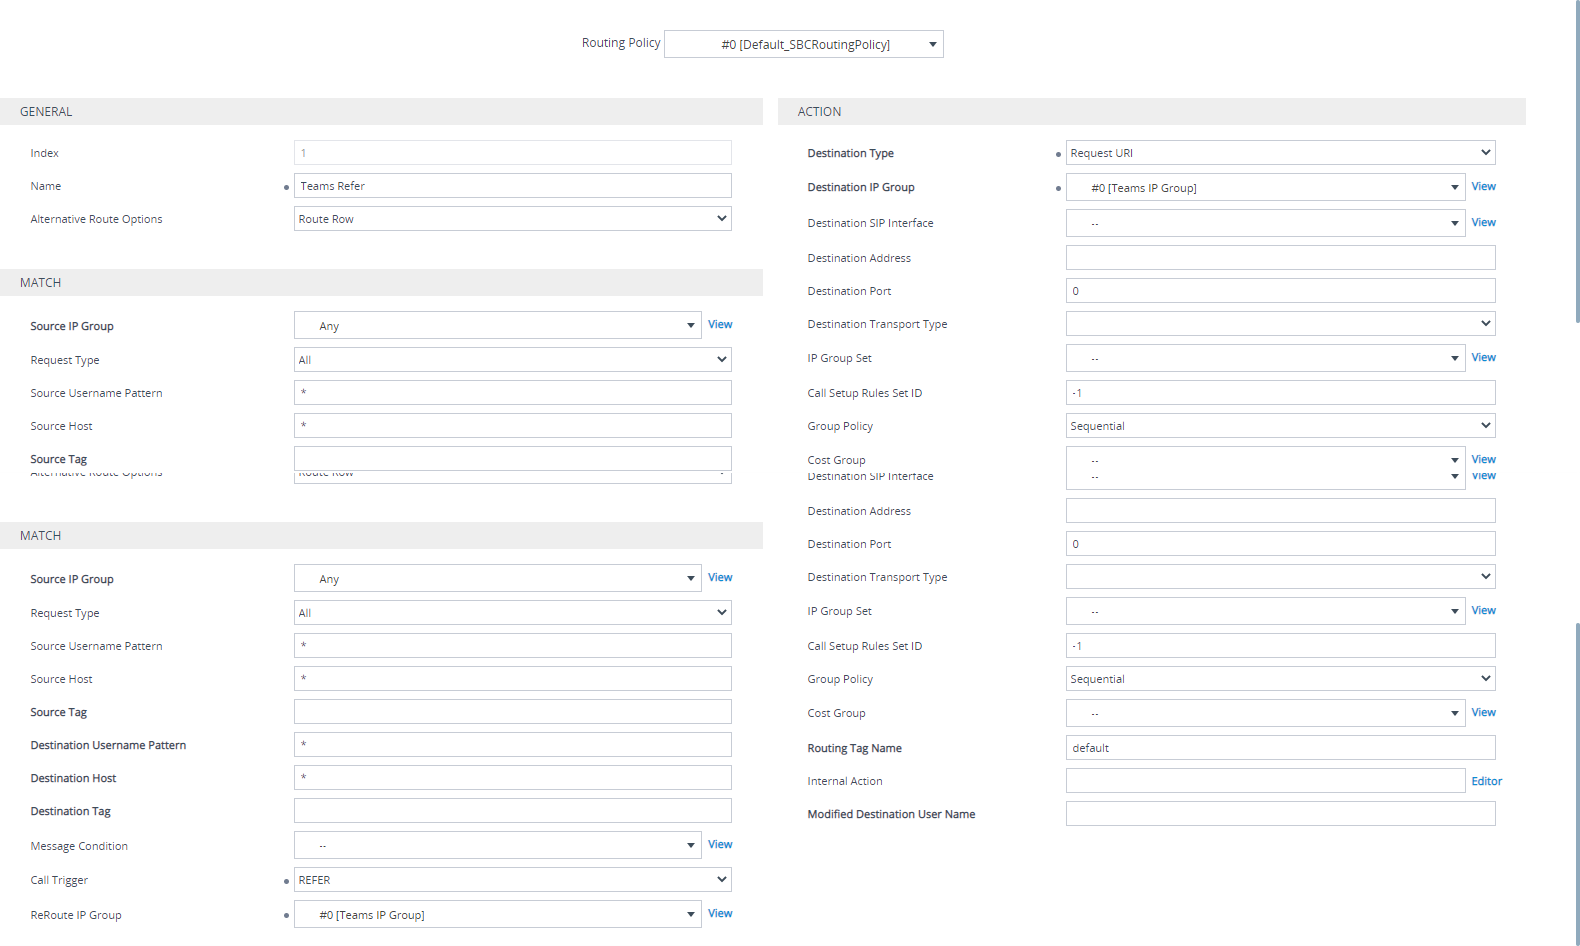Click Source Username Pattern field in second MATCH section
1580x946 pixels.
pos(512,646)
